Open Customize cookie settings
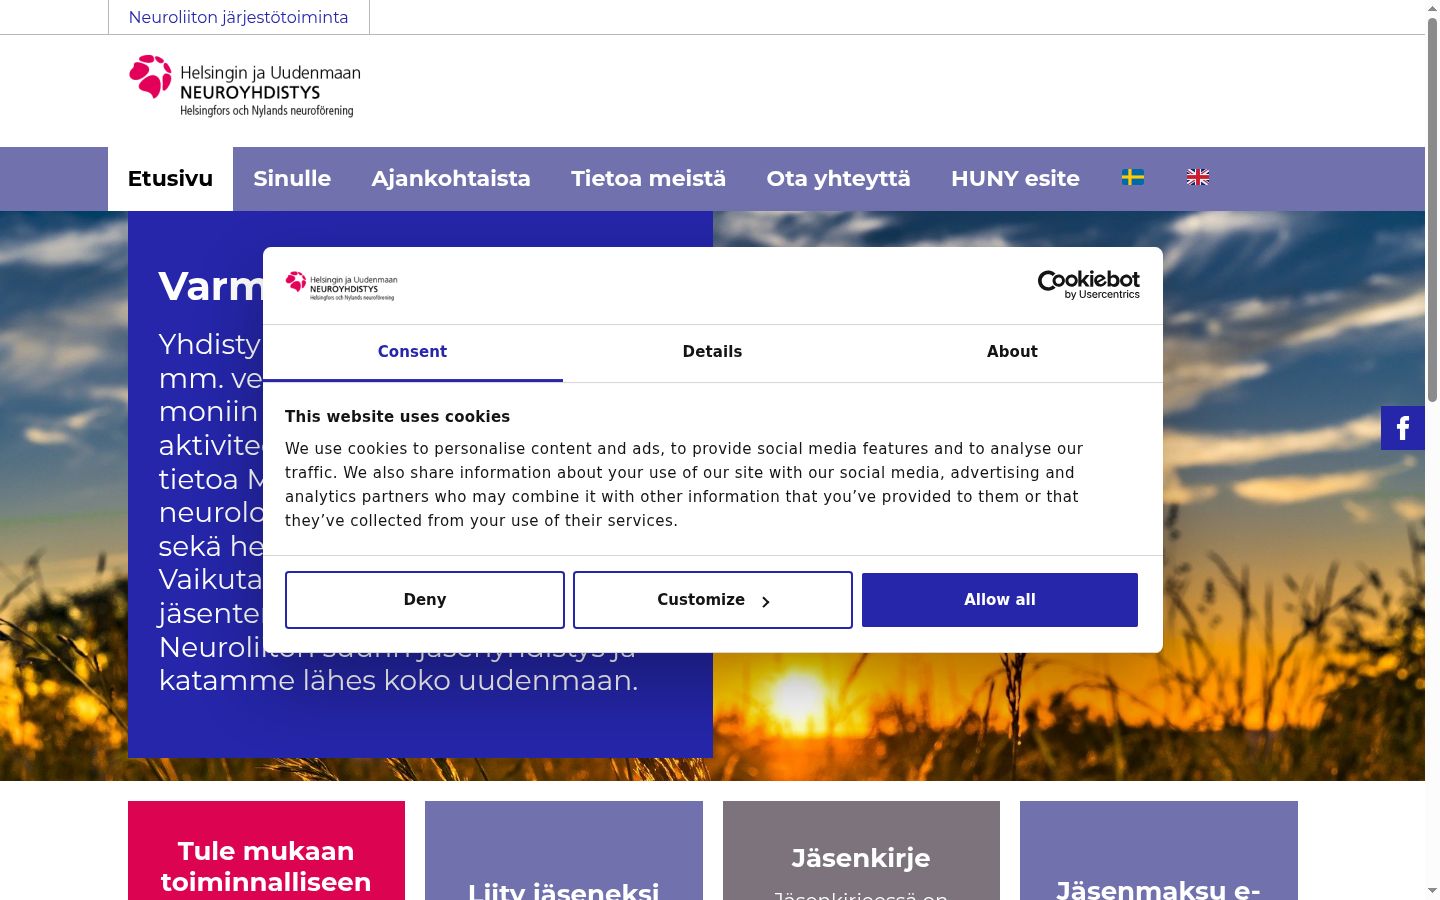This screenshot has width=1440, height=900. click(x=713, y=600)
